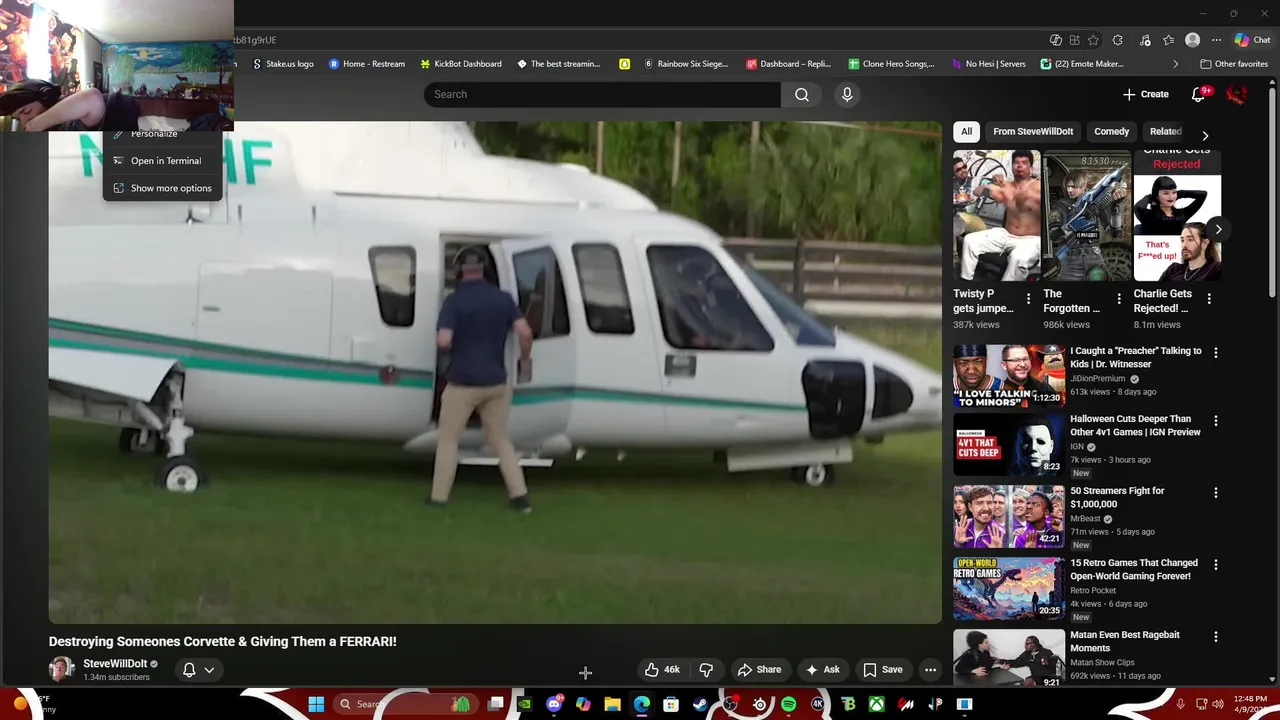This screenshot has height=720, width=1280.
Task: Show next shorts with the arrow
Action: [x=1218, y=229]
